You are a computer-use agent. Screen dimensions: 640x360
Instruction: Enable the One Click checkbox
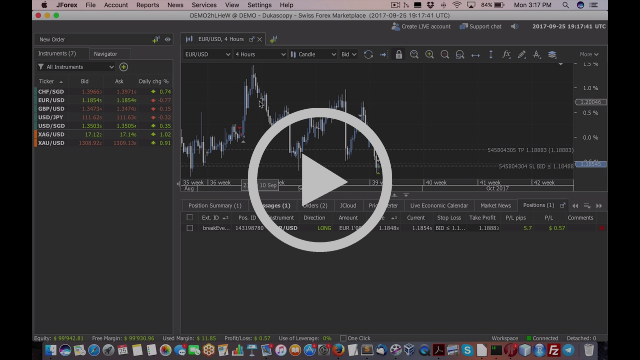(343, 338)
